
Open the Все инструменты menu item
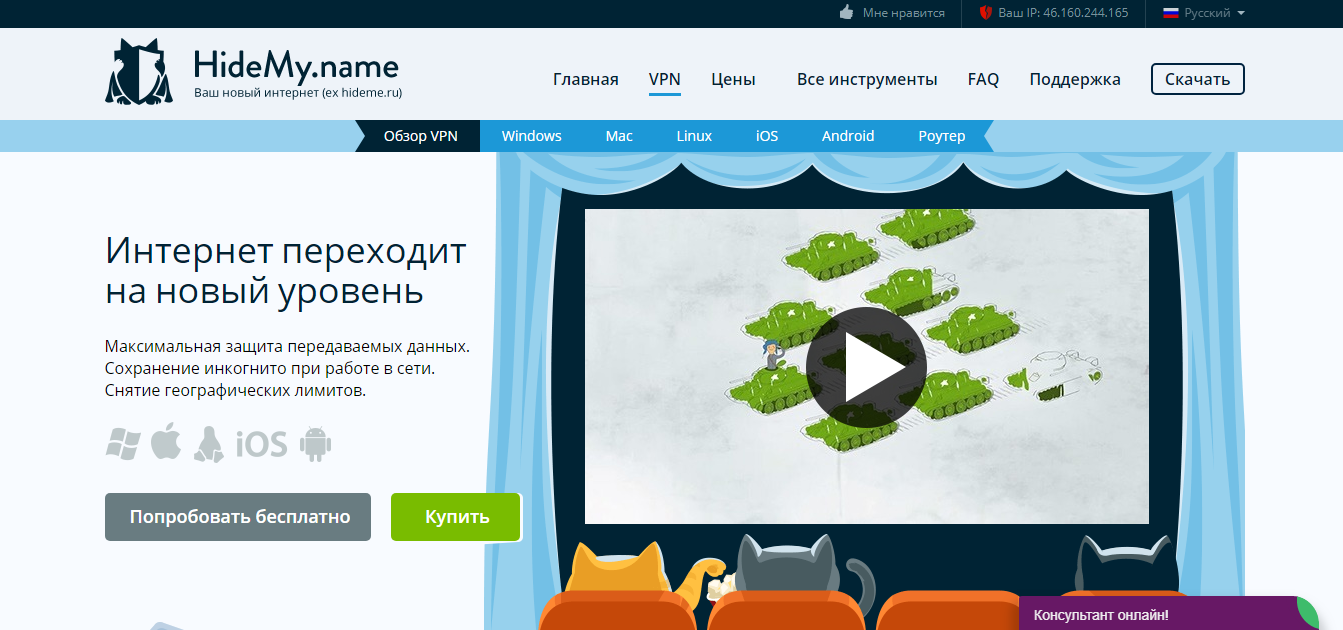coord(867,79)
